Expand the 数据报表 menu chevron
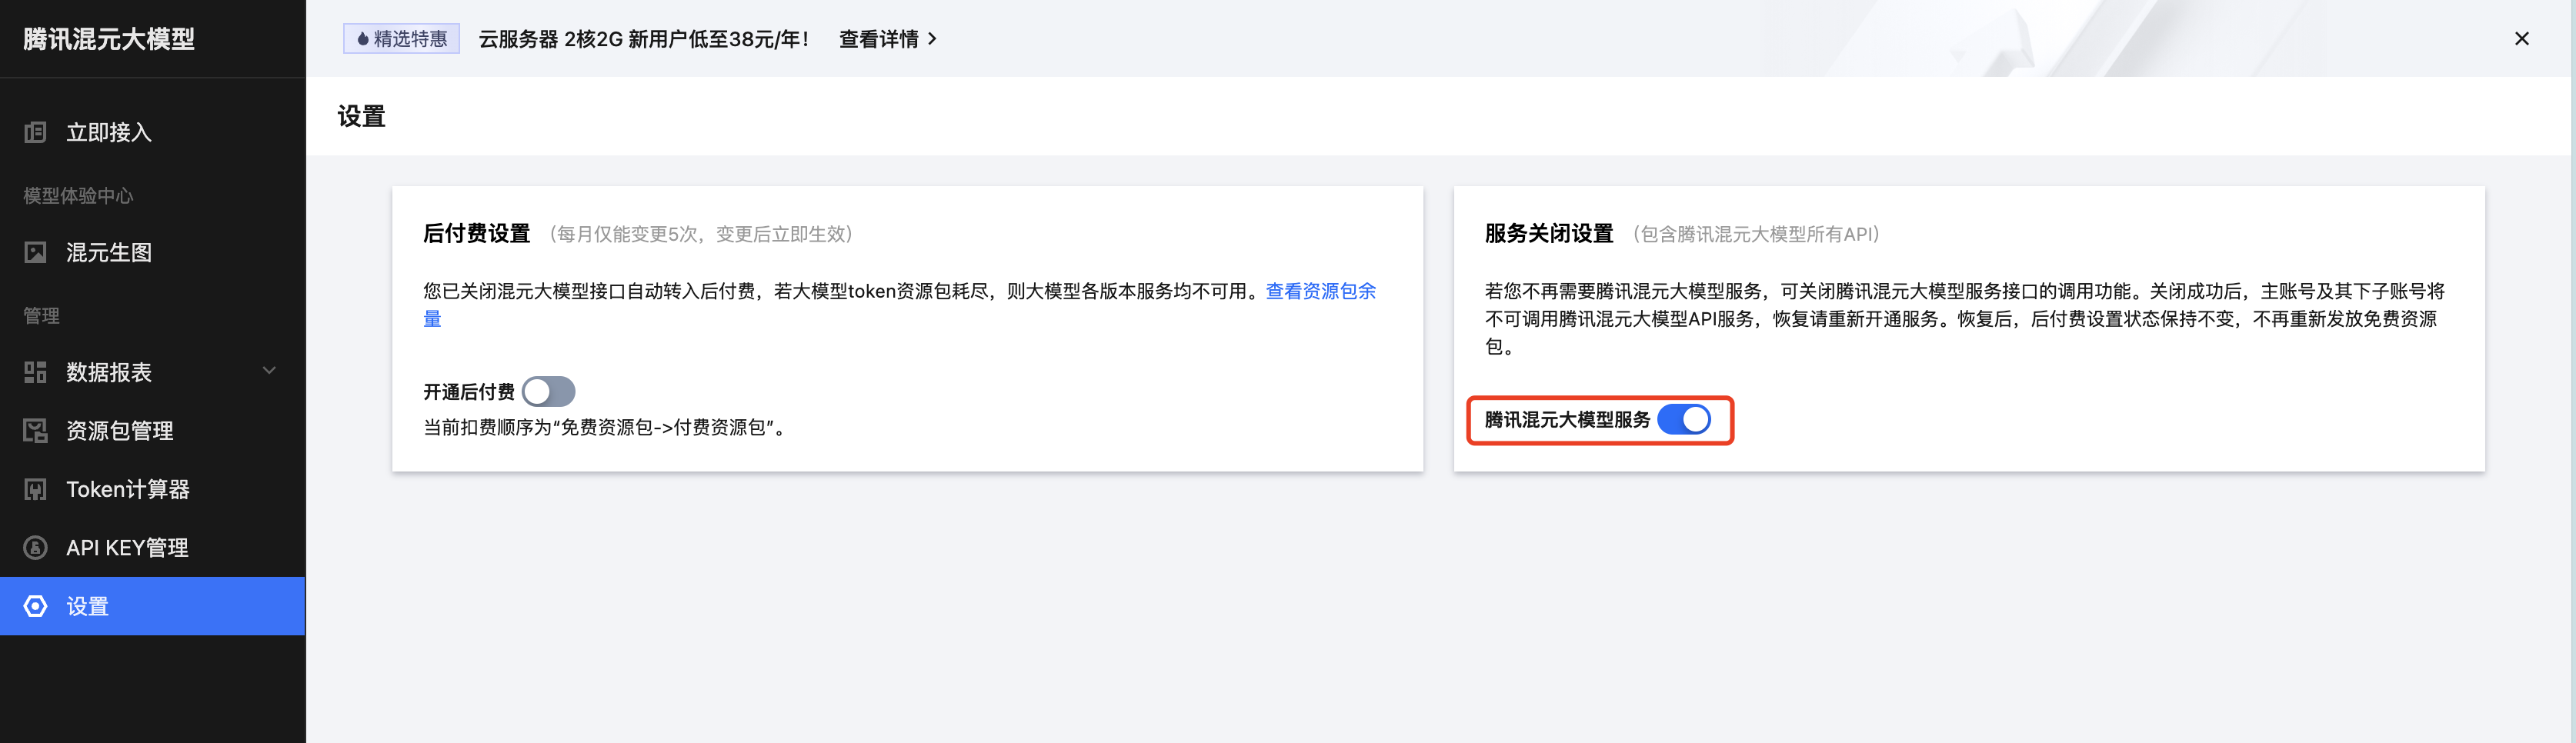 click(269, 371)
